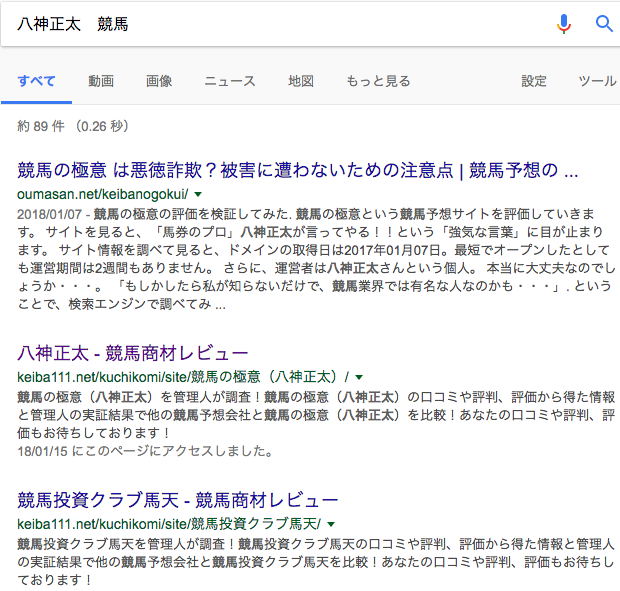Open result 競馬の極意 は悪徳詐欺？
Viewport: 620px width, 591px height.
pyautogui.click(x=298, y=170)
